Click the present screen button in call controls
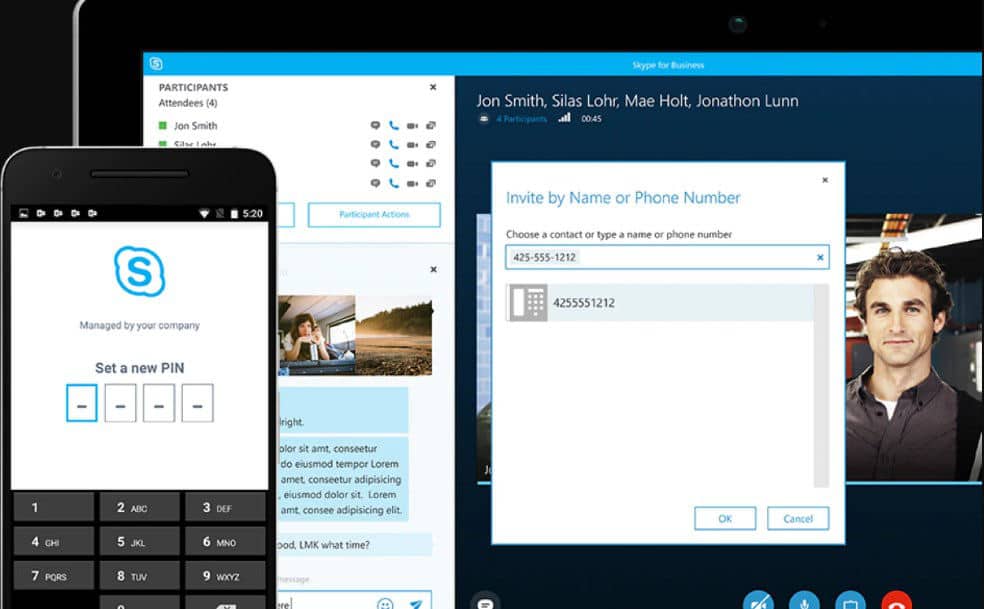The height and width of the screenshot is (609, 984). (x=850, y=603)
